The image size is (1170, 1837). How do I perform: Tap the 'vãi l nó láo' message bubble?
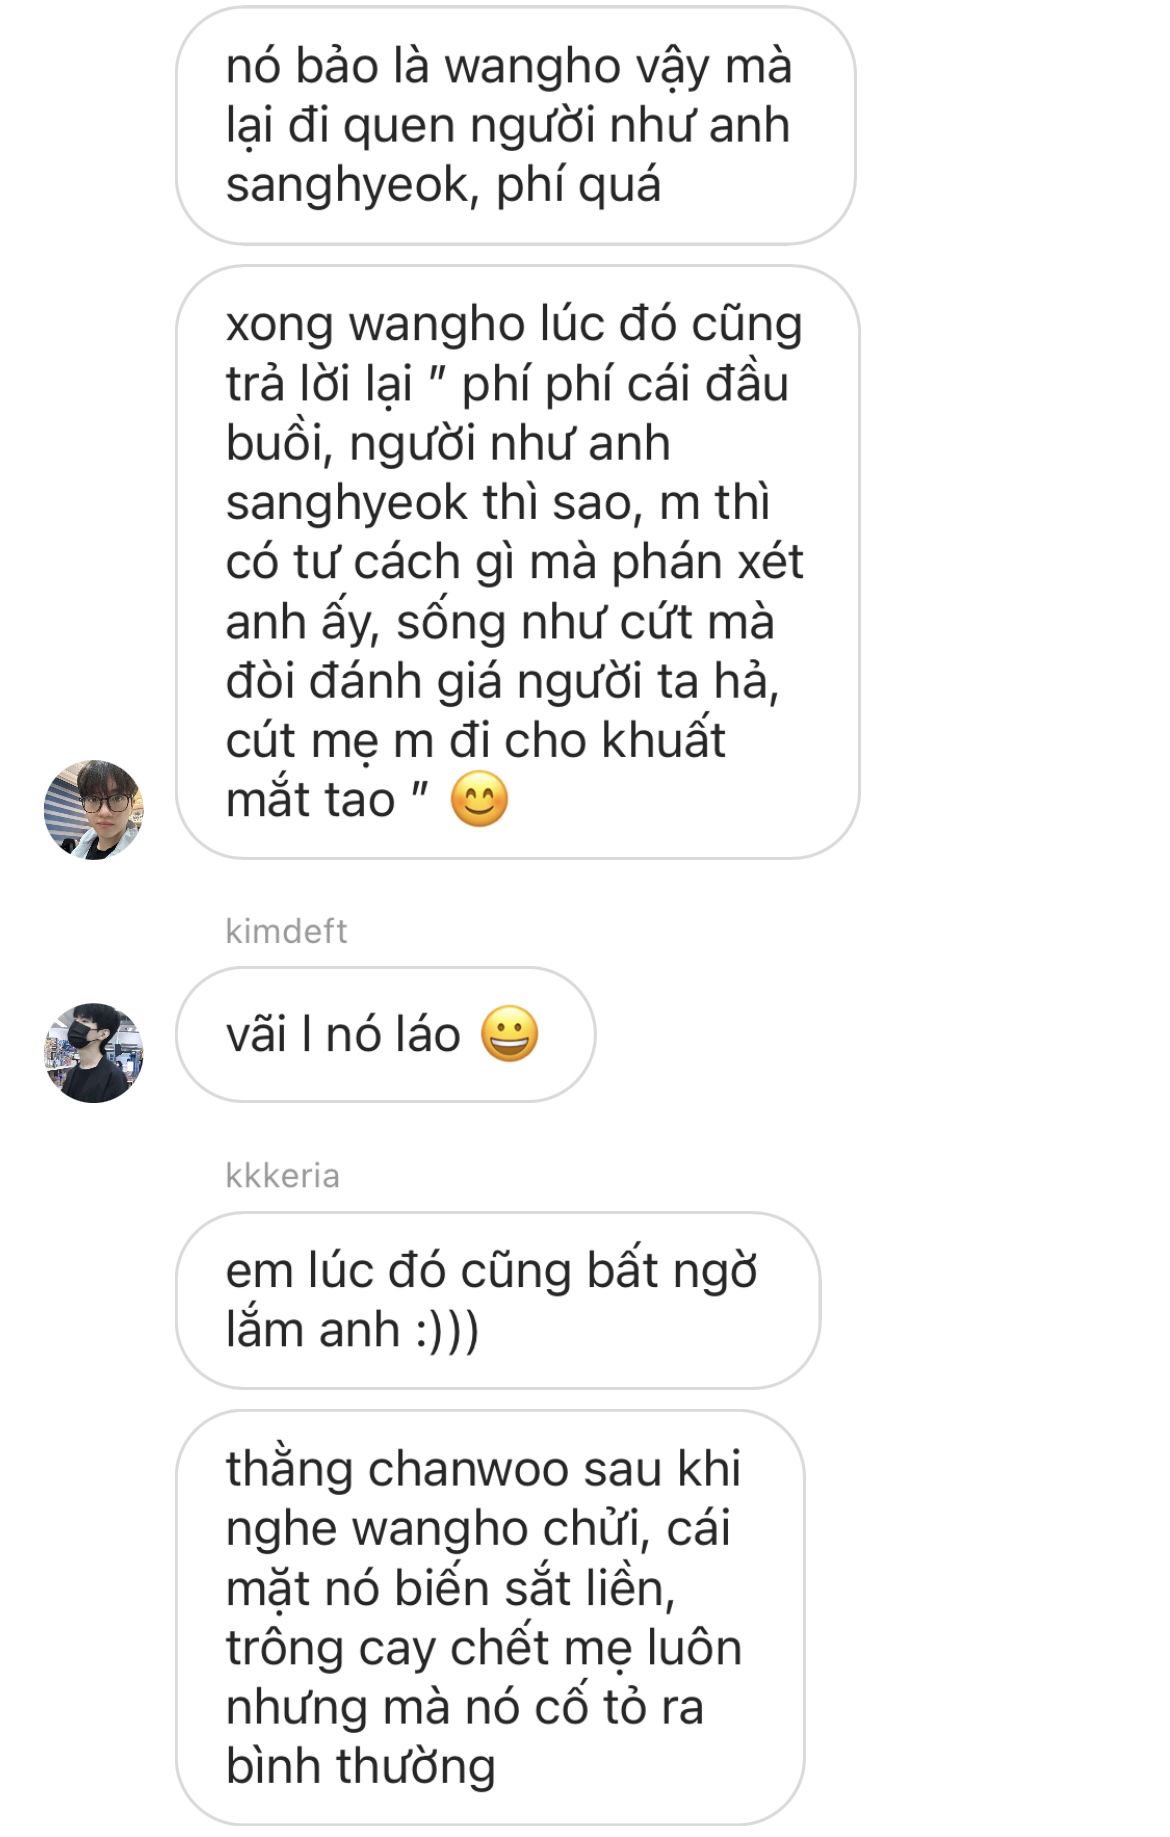pos(386,1034)
